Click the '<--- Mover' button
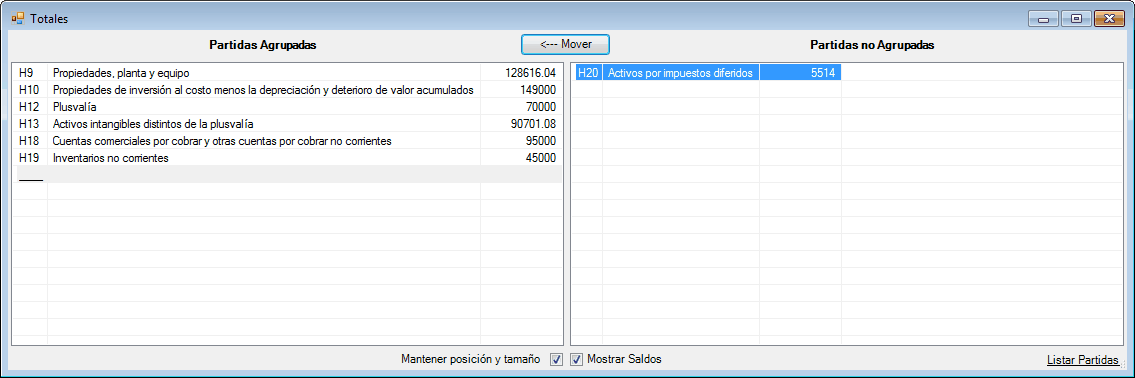1135x378 pixels. pos(565,44)
